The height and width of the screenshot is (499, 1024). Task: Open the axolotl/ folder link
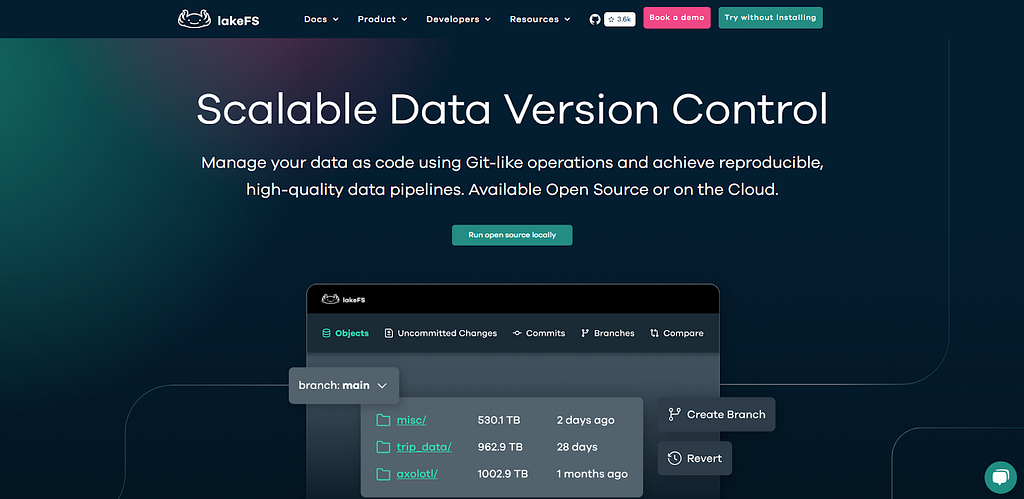coord(417,474)
